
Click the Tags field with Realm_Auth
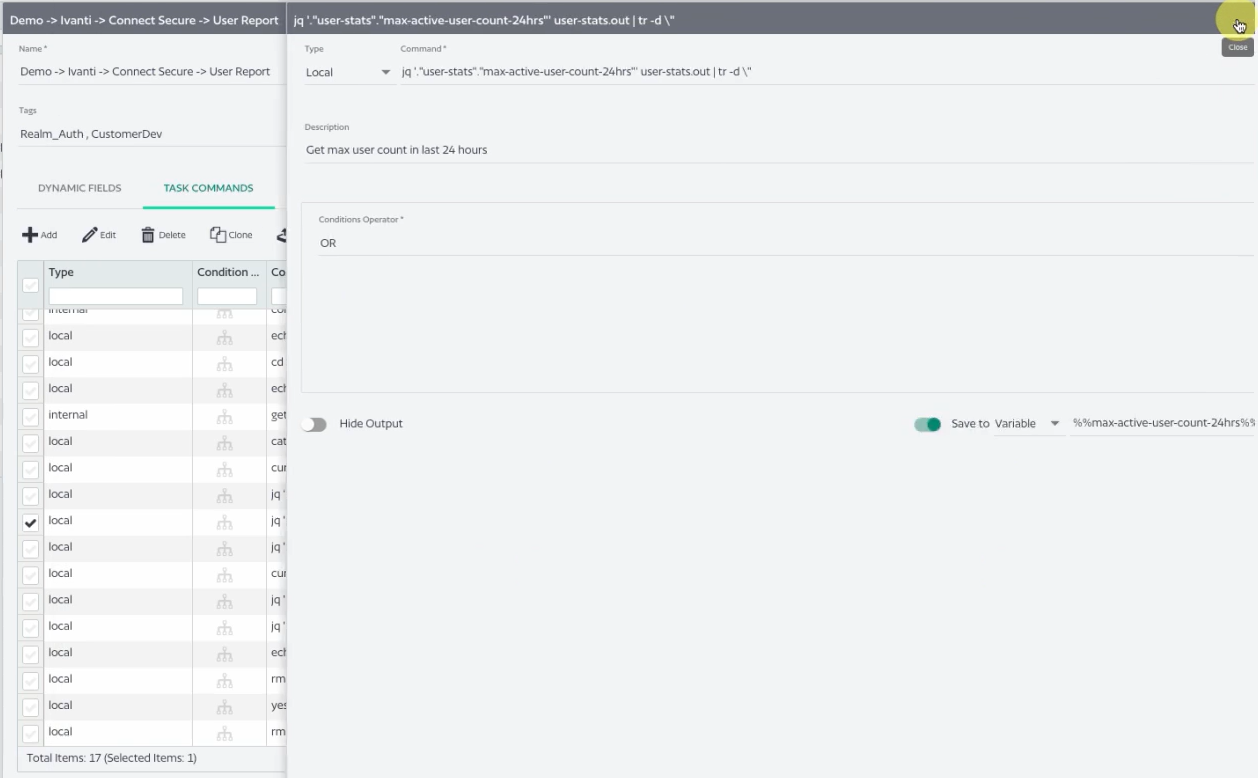[150, 134]
